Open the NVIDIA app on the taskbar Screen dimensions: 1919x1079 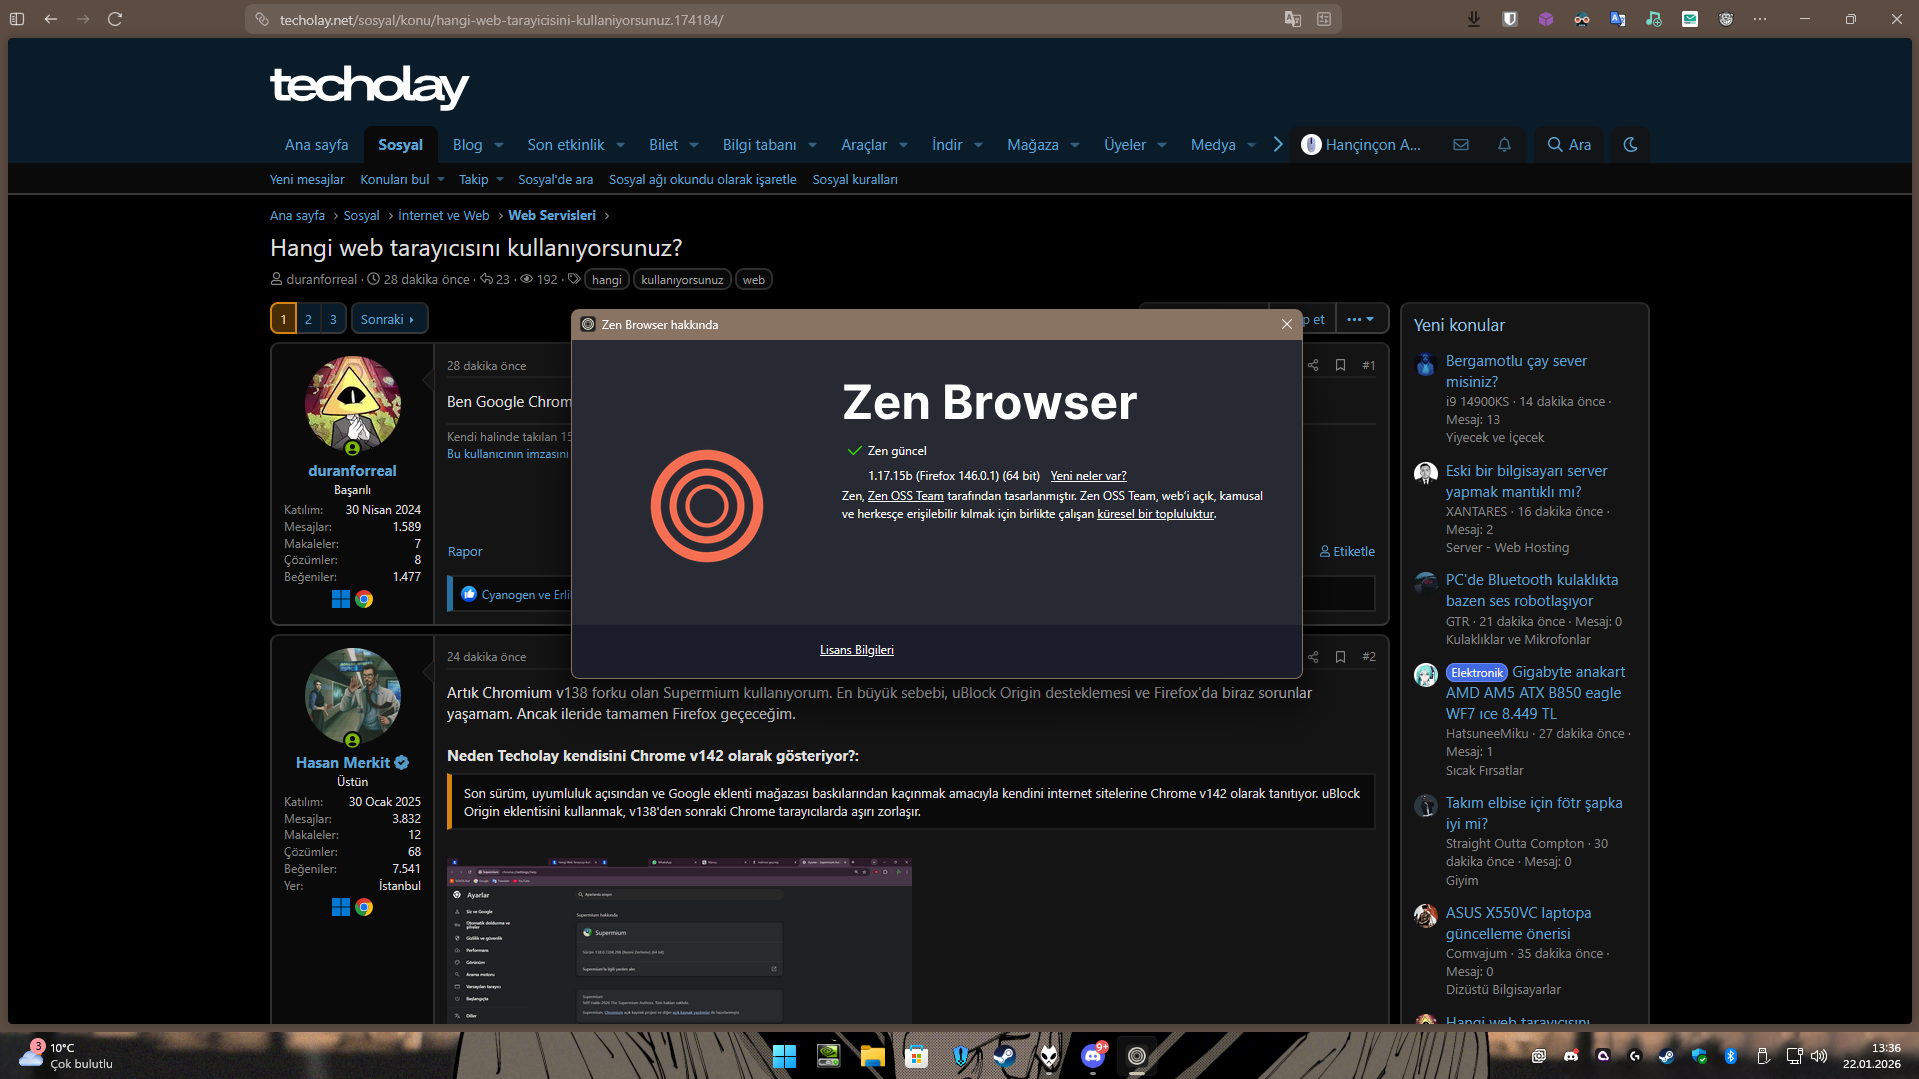click(x=828, y=1056)
